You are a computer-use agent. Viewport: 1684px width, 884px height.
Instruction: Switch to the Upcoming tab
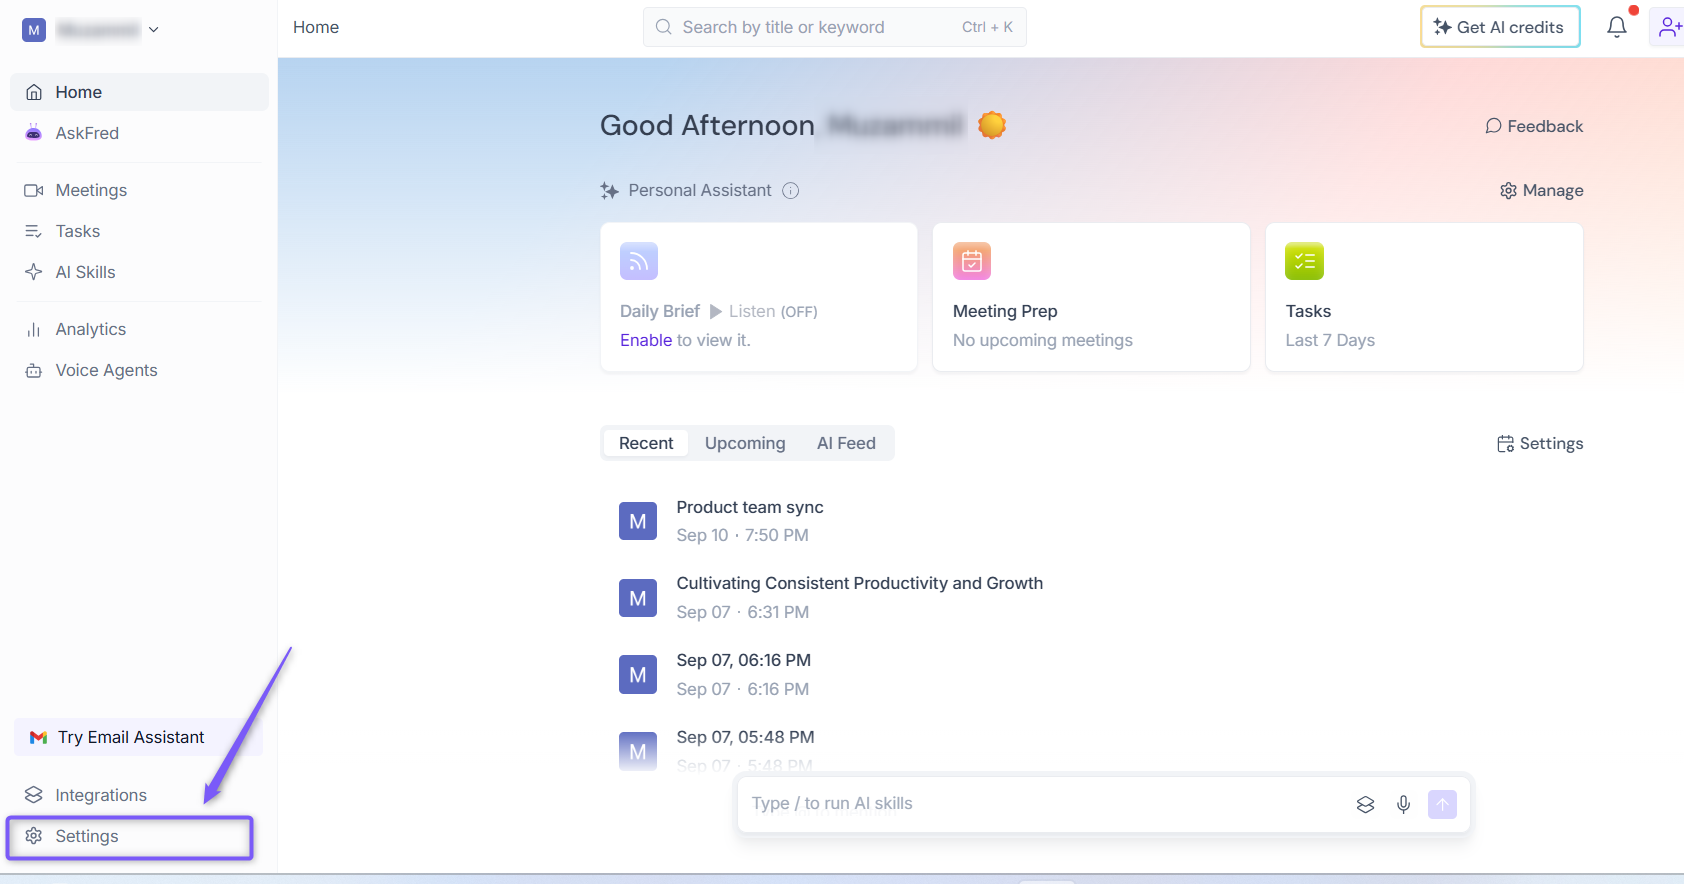[x=745, y=443]
